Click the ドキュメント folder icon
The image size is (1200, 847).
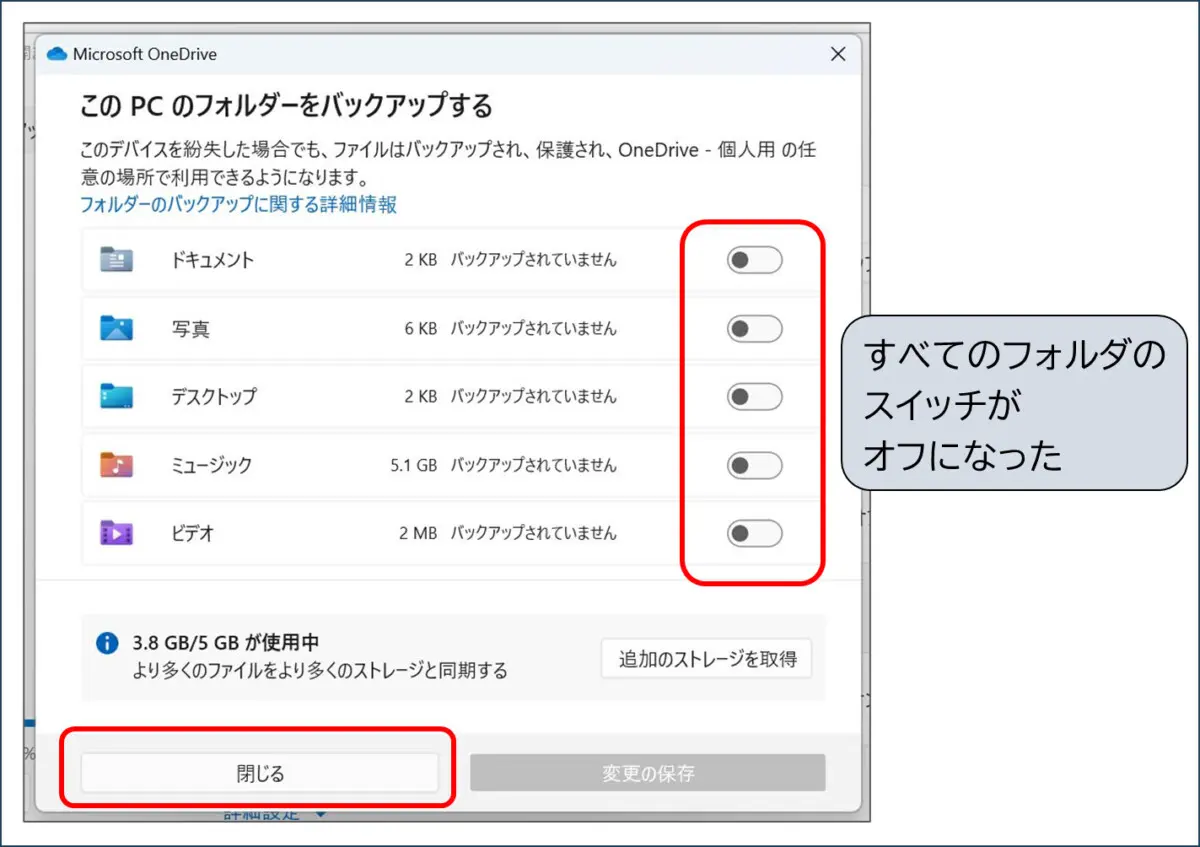(x=117, y=260)
